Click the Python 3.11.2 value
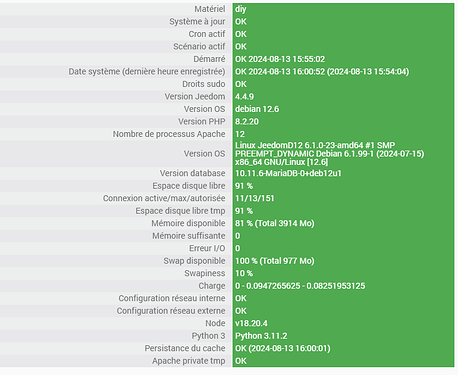 click(x=261, y=336)
